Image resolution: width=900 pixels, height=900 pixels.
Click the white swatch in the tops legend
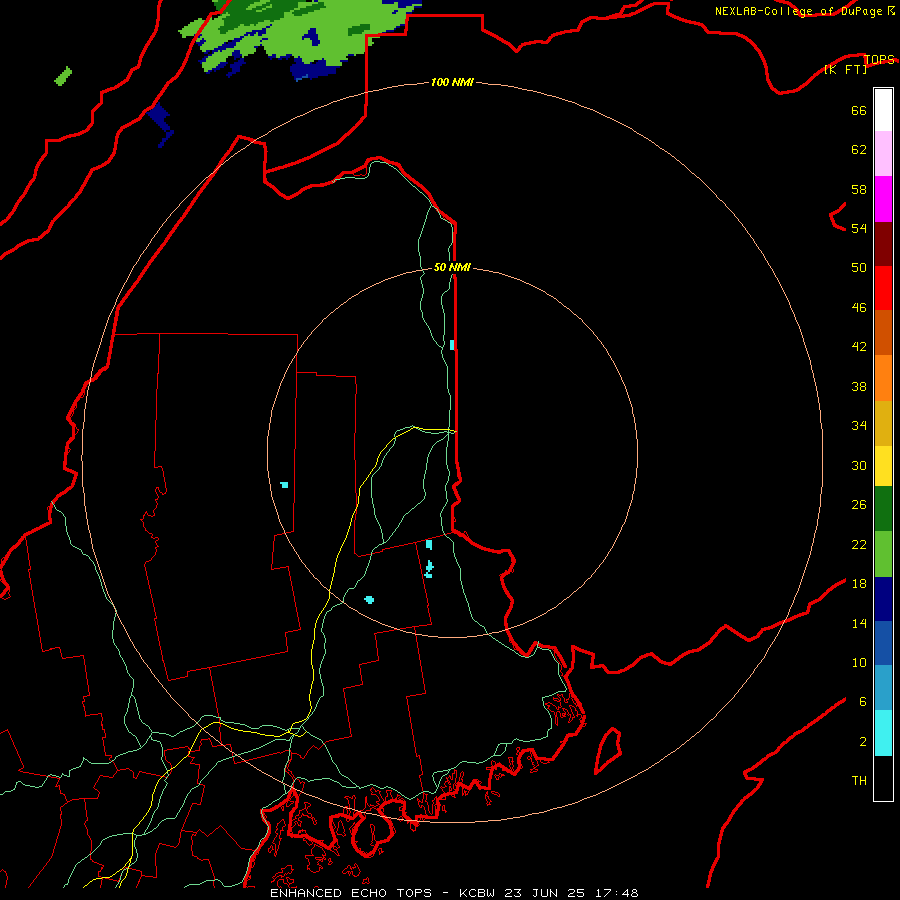[883, 110]
